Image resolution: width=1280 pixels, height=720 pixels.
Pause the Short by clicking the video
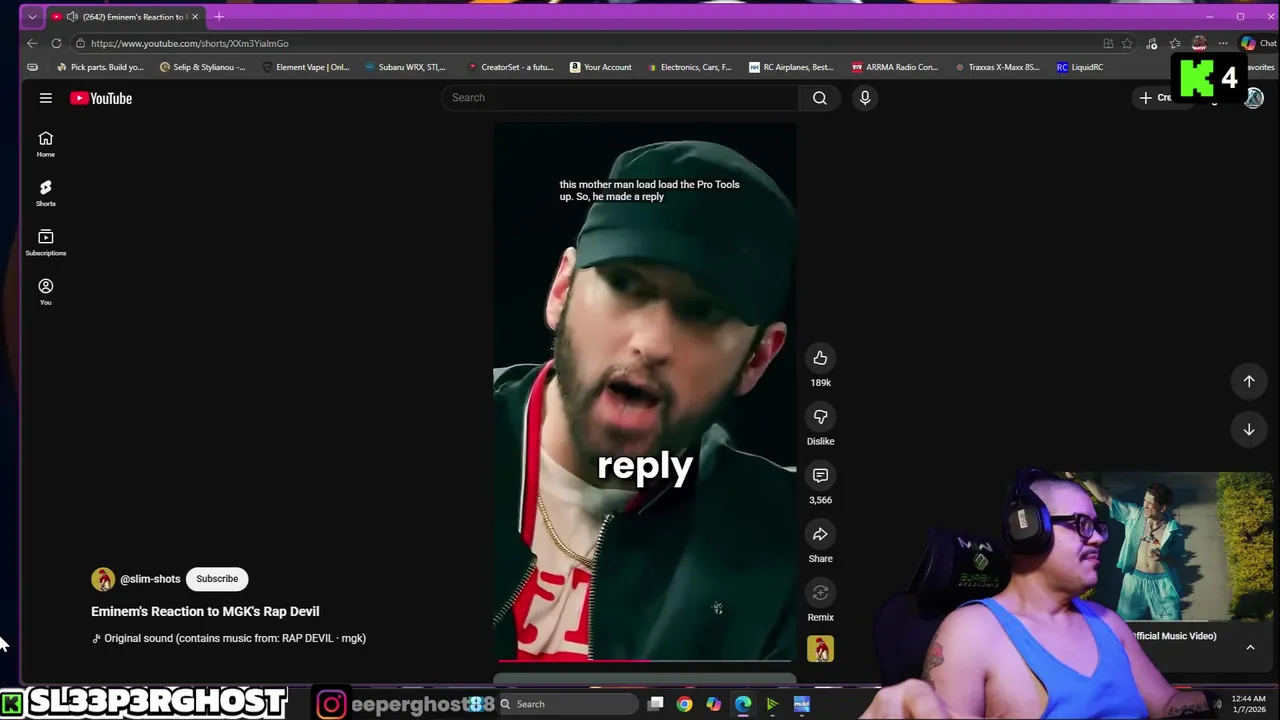(x=645, y=390)
